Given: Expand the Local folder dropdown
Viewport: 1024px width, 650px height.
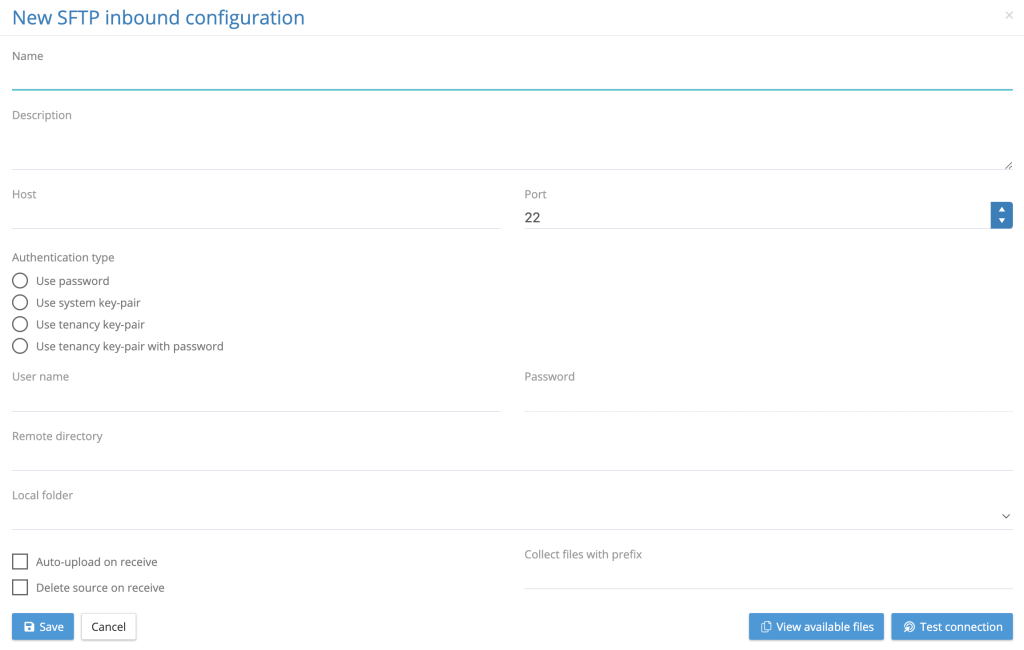Looking at the screenshot, I should pyautogui.click(x=1005, y=516).
